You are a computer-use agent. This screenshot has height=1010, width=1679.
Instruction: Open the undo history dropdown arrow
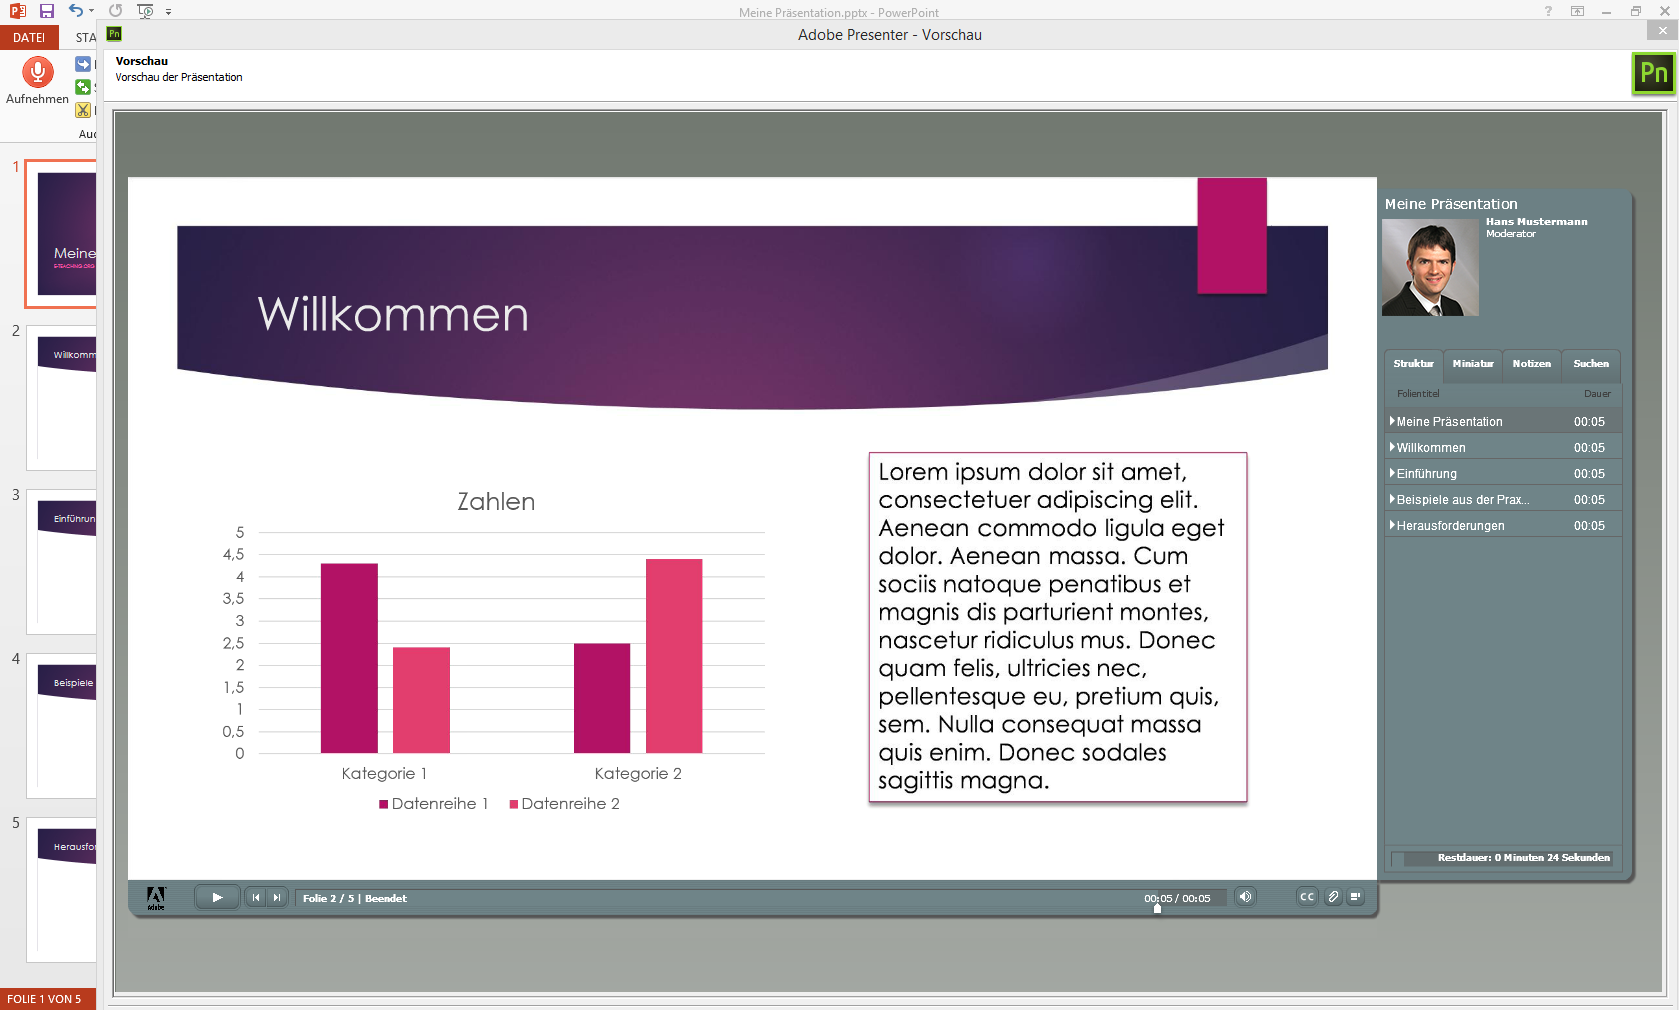tap(91, 11)
